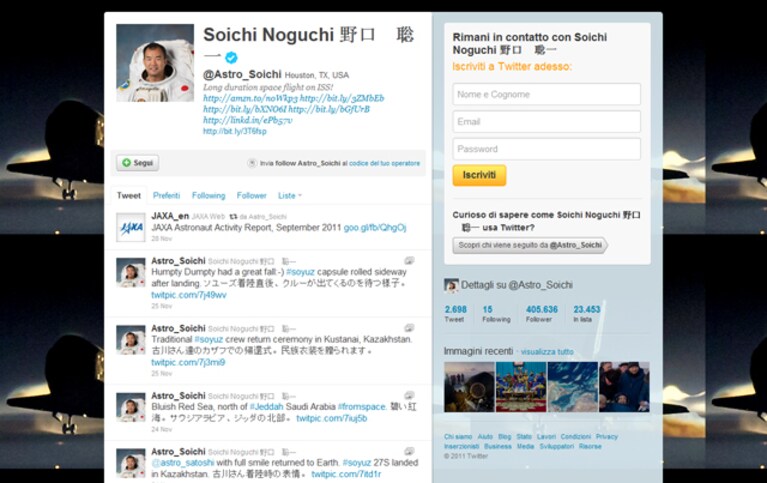Viewport: 767px width, 483px height.
Task: Open the first recent image of the Soyuz capsule
Action: click(469, 387)
